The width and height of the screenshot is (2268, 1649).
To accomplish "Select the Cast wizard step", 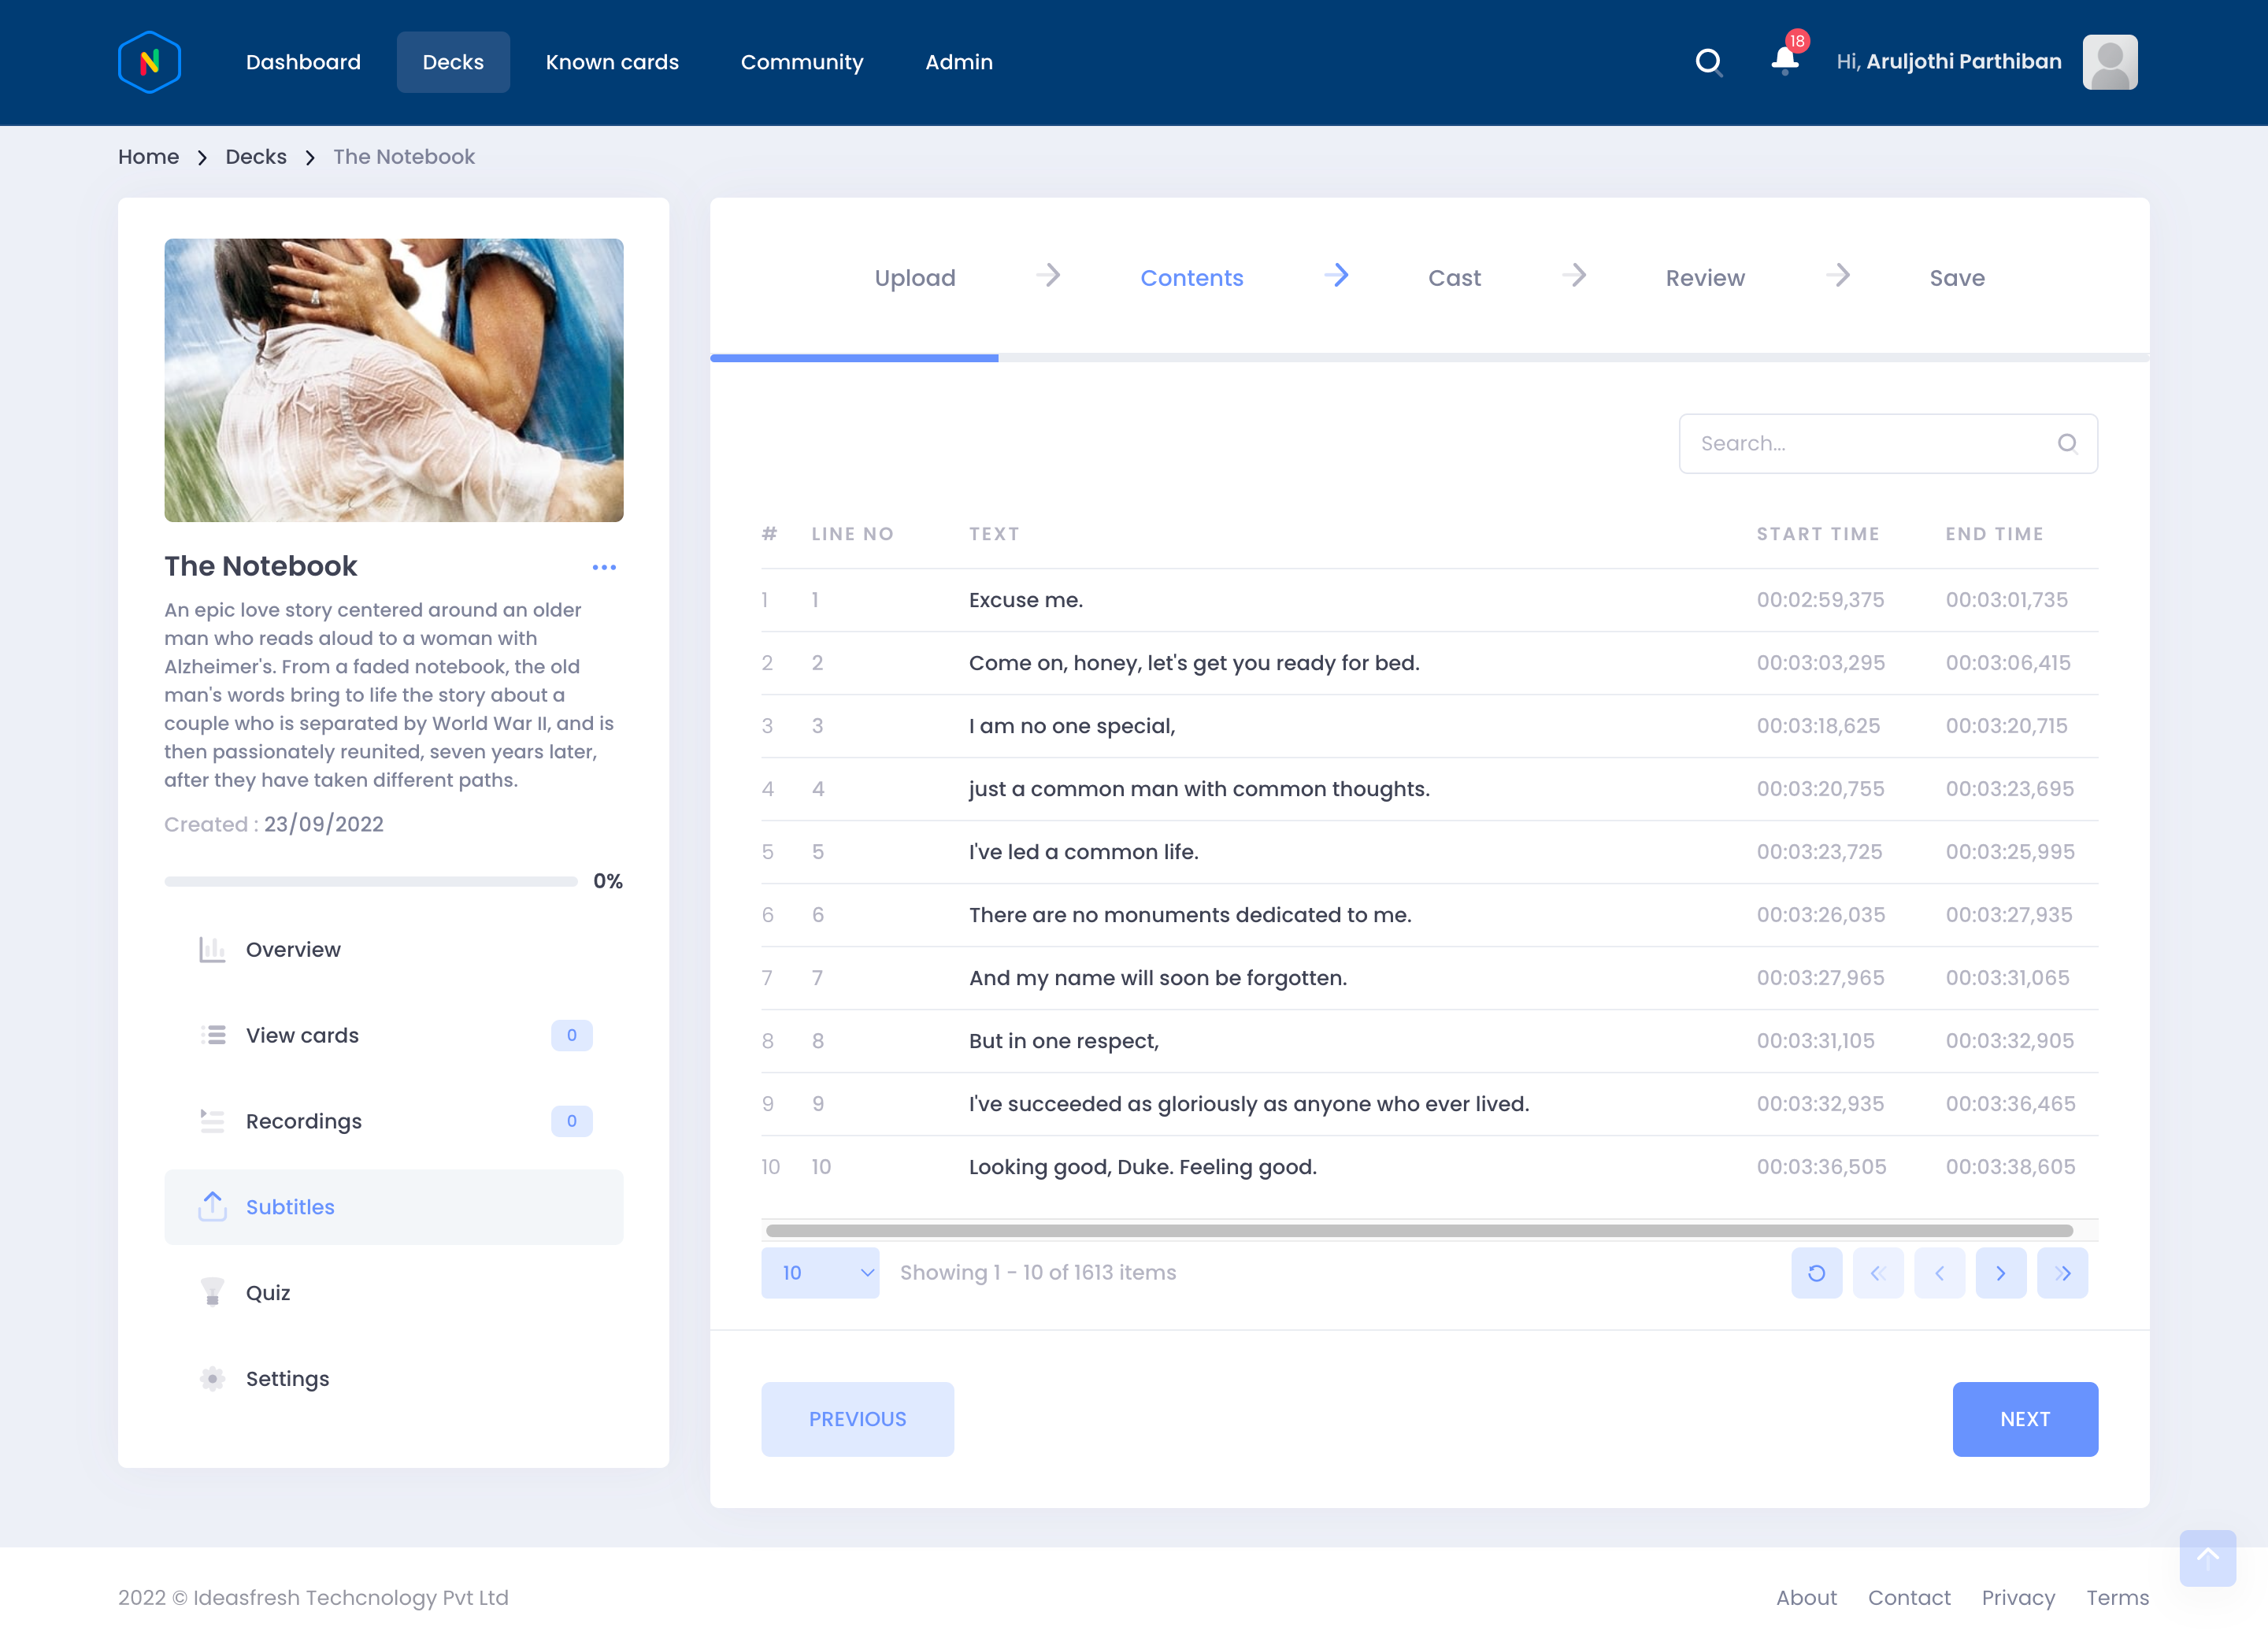I will click(1454, 278).
